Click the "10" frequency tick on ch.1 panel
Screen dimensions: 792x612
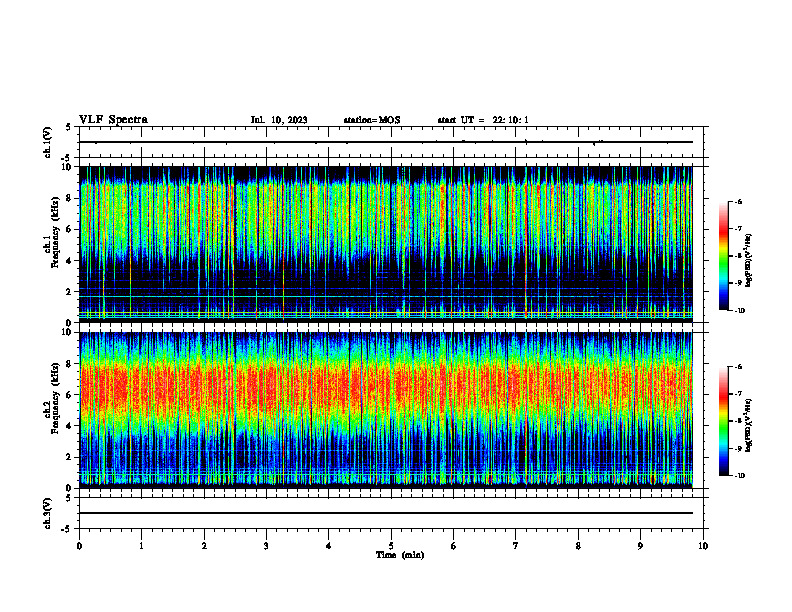coord(68,167)
